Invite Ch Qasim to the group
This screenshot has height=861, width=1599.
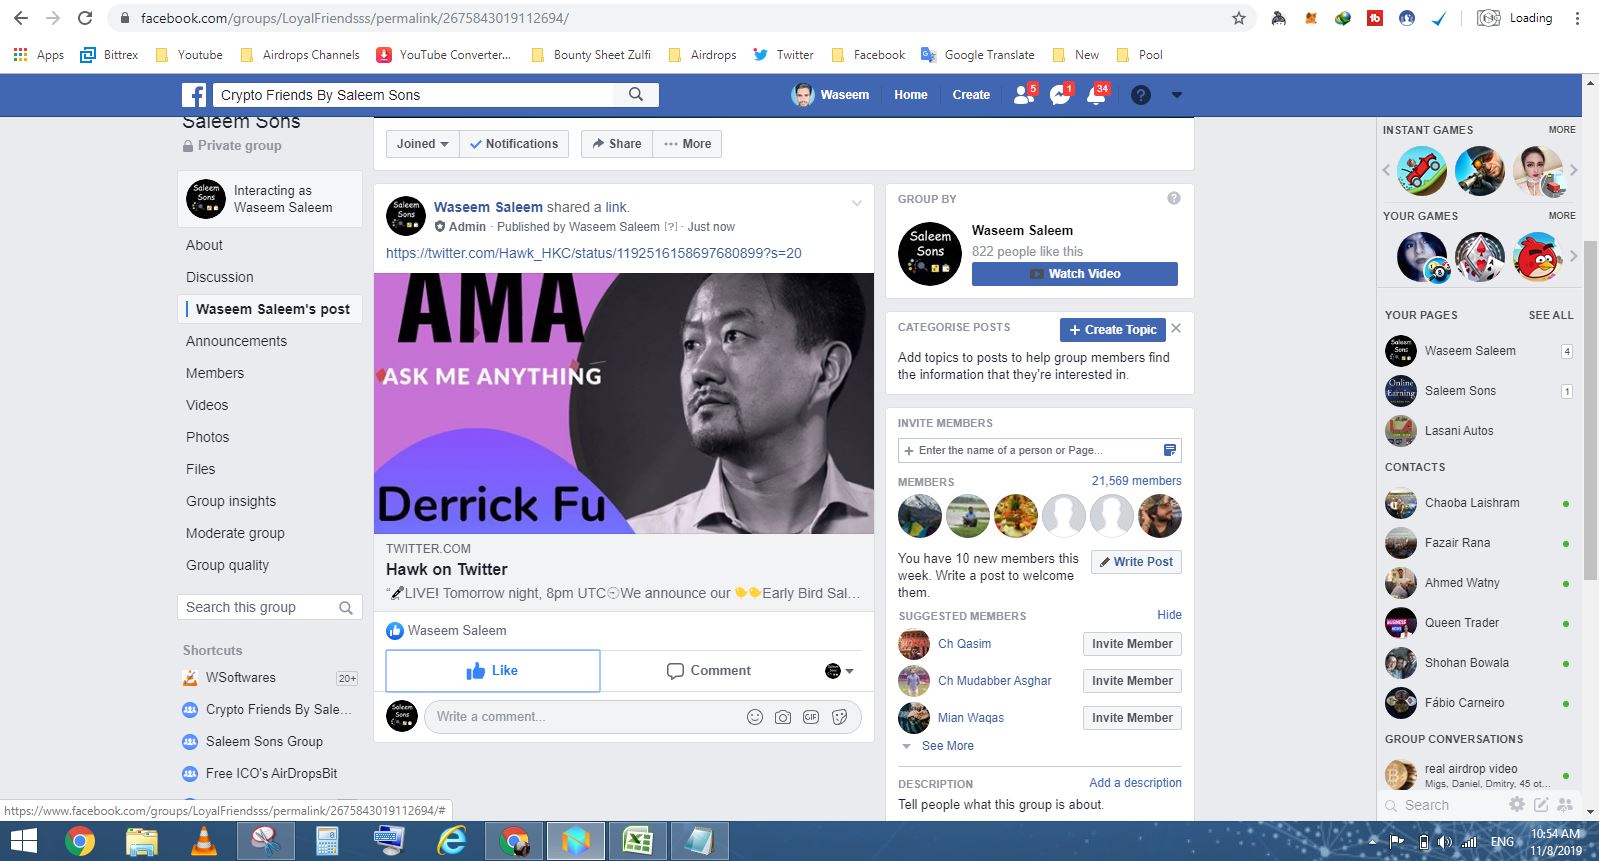1132,644
